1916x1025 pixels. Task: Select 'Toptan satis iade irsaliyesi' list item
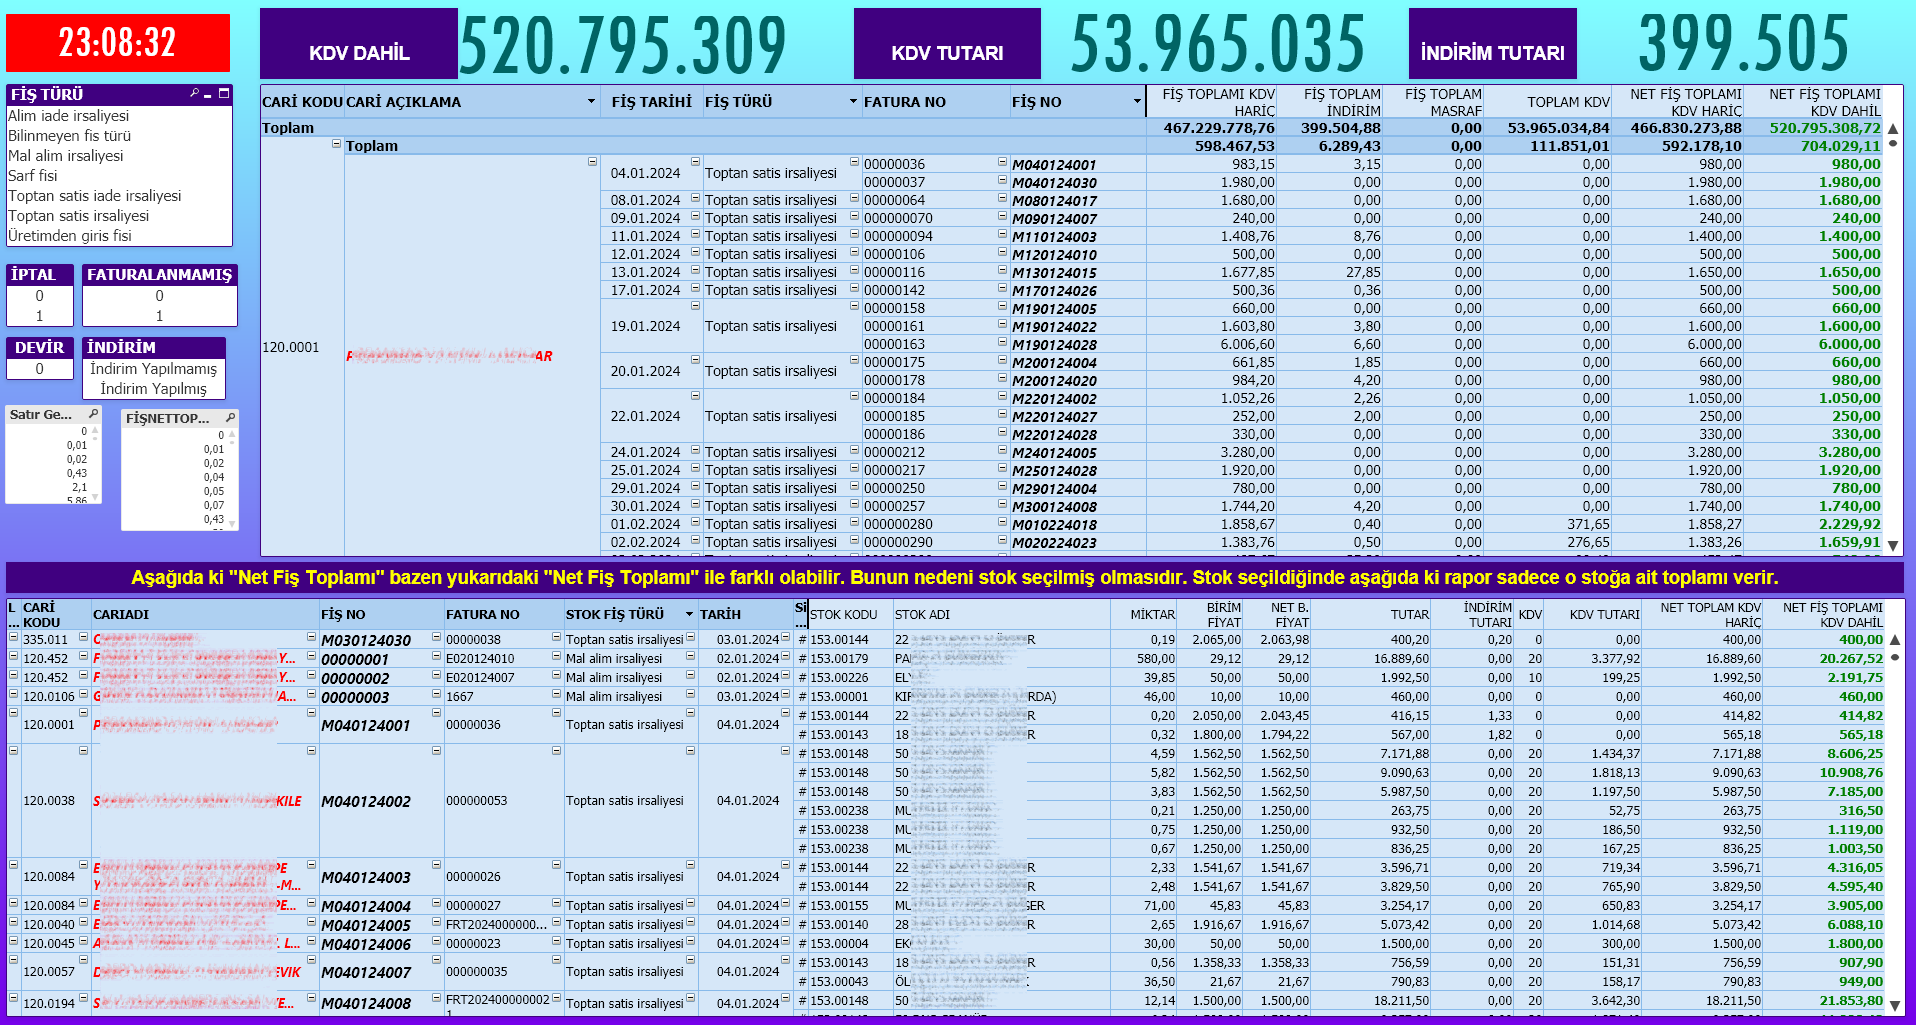[x=95, y=196]
